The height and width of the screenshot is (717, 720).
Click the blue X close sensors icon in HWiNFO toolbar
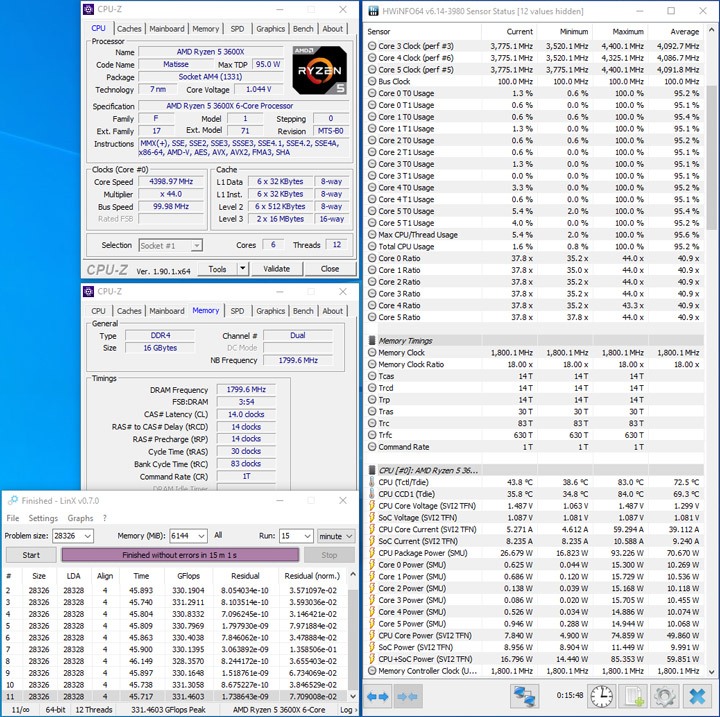(698, 696)
